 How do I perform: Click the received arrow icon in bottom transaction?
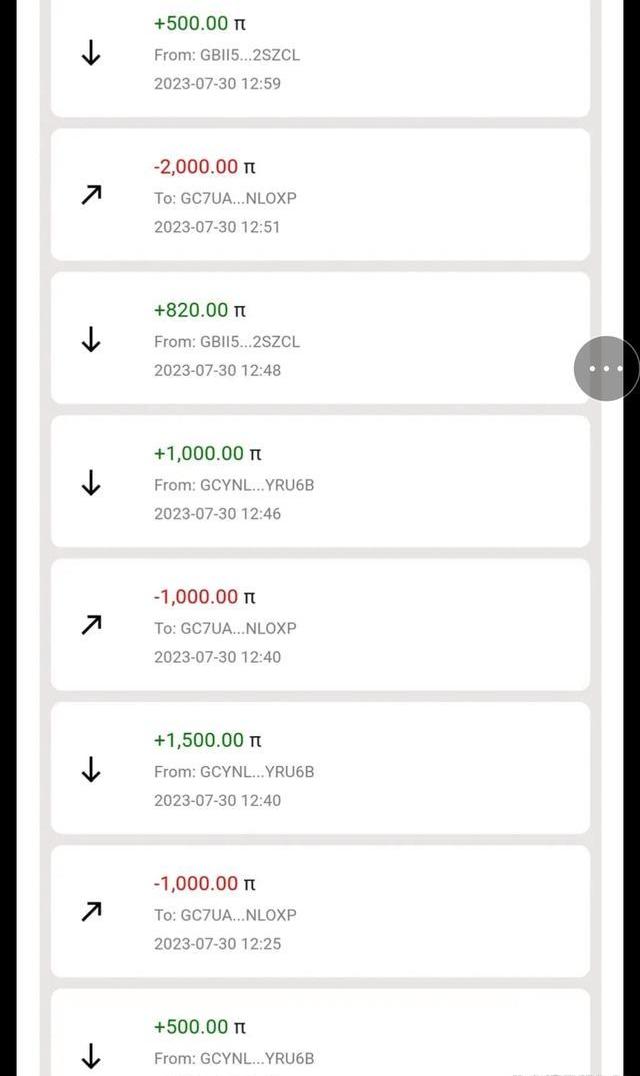click(91, 1056)
